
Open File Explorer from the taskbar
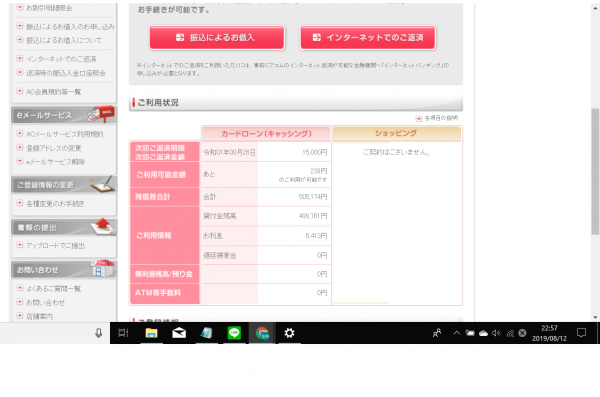click(152, 333)
